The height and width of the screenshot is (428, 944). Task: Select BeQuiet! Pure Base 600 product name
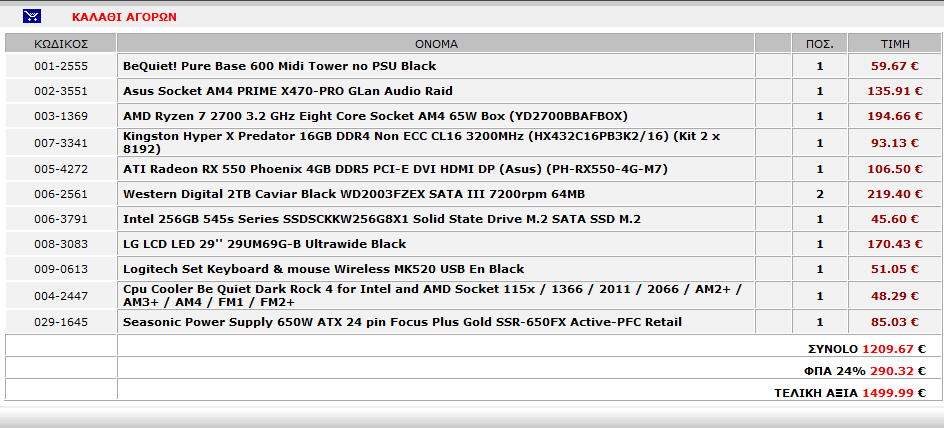point(279,66)
